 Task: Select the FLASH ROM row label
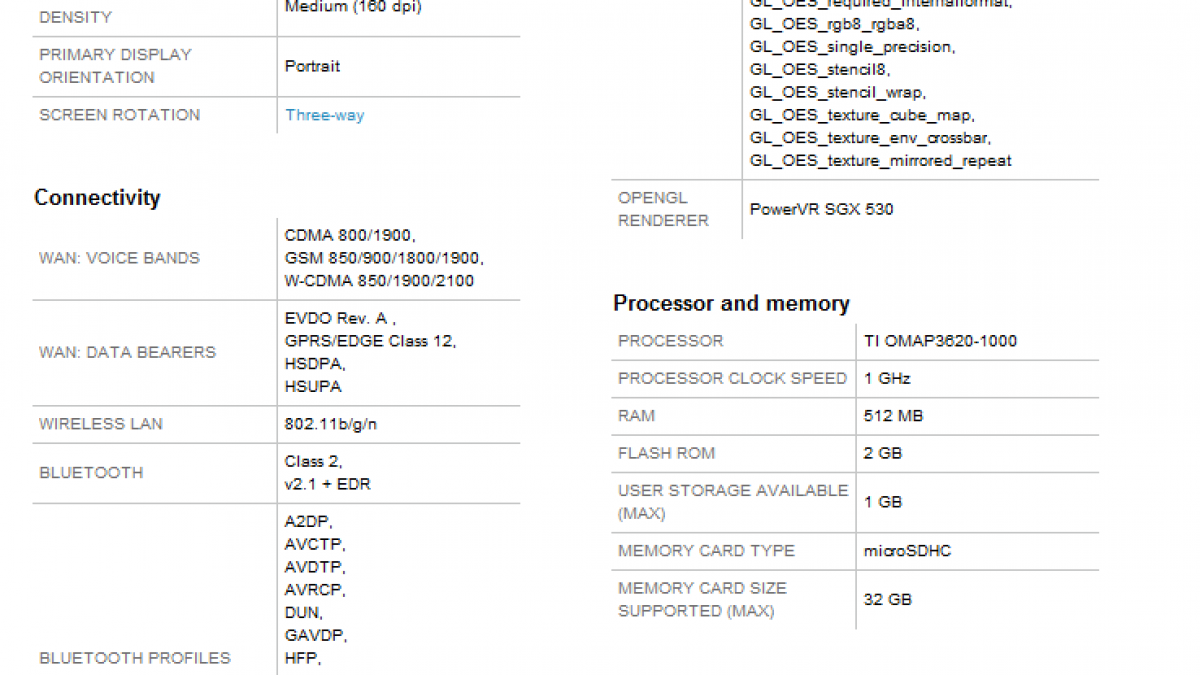tap(667, 453)
